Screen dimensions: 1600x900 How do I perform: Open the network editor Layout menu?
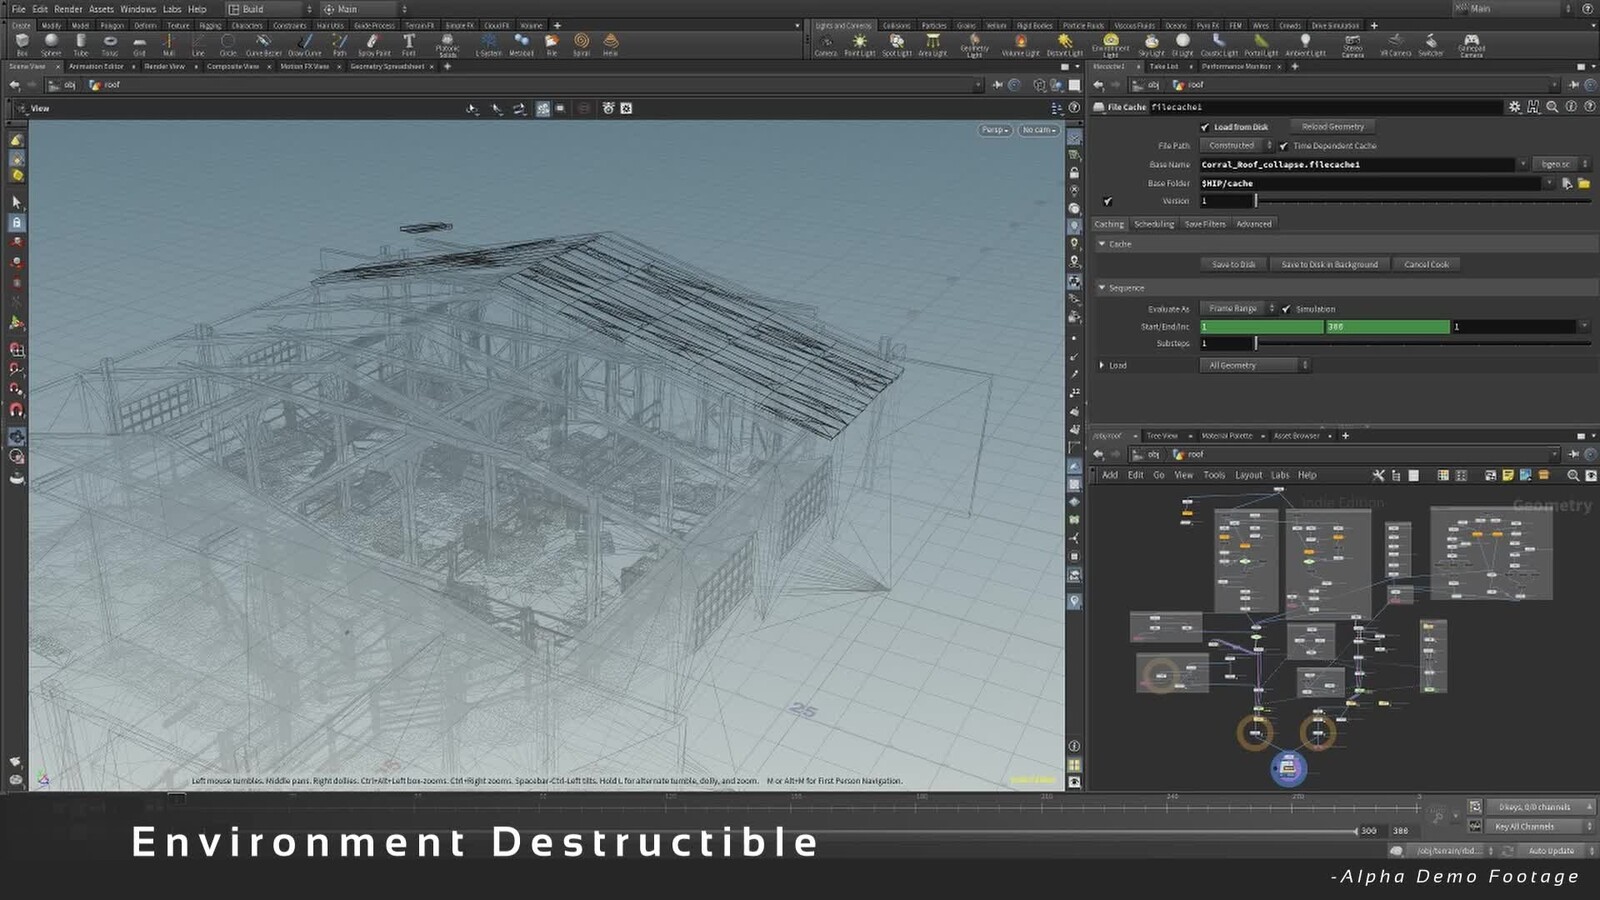1248,476
